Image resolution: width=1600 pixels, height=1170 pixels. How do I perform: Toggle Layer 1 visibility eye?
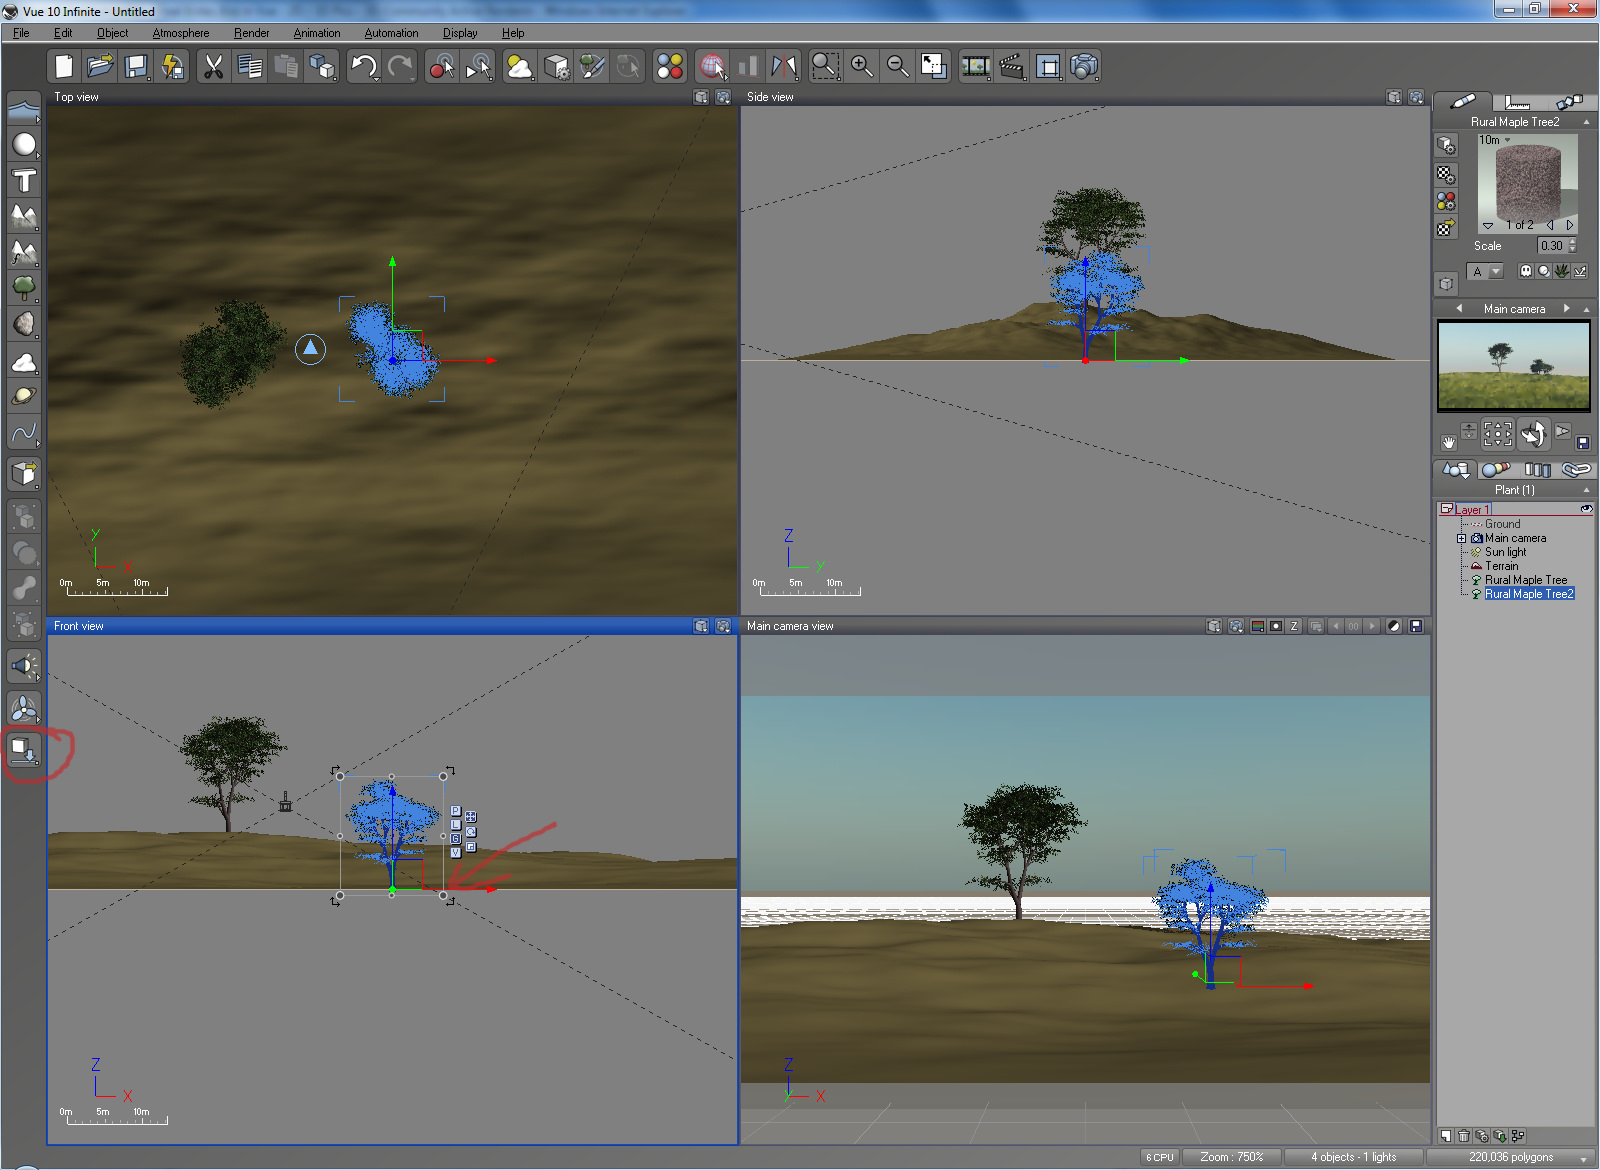(x=1586, y=509)
